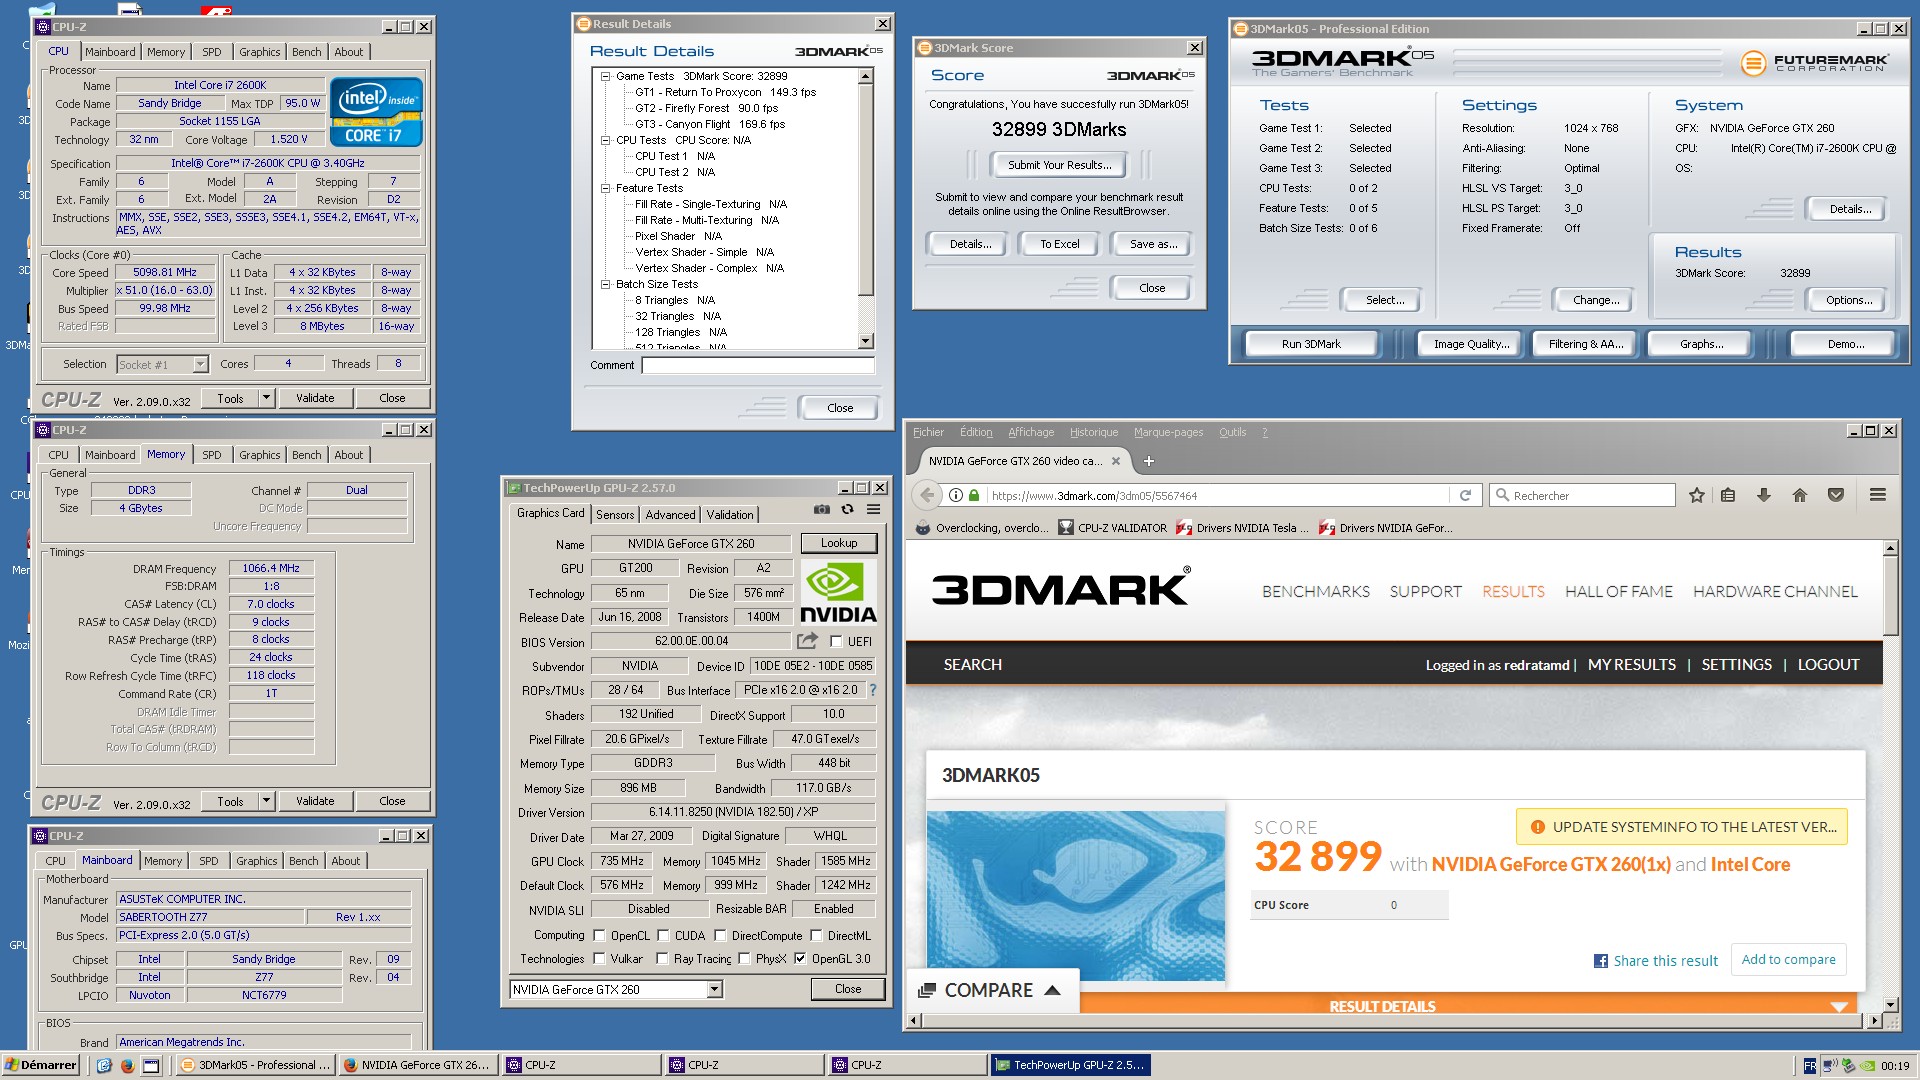Click the browser vertical scrollbar thumb
Image resolution: width=1920 pixels, height=1080 pixels.
[1890, 595]
